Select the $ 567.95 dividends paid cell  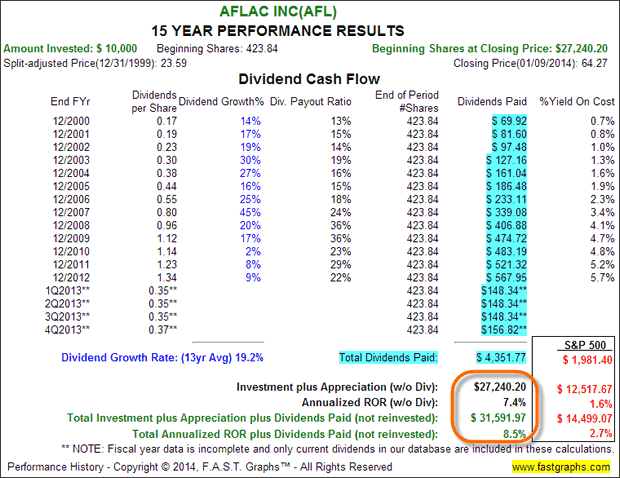coord(506,278)
